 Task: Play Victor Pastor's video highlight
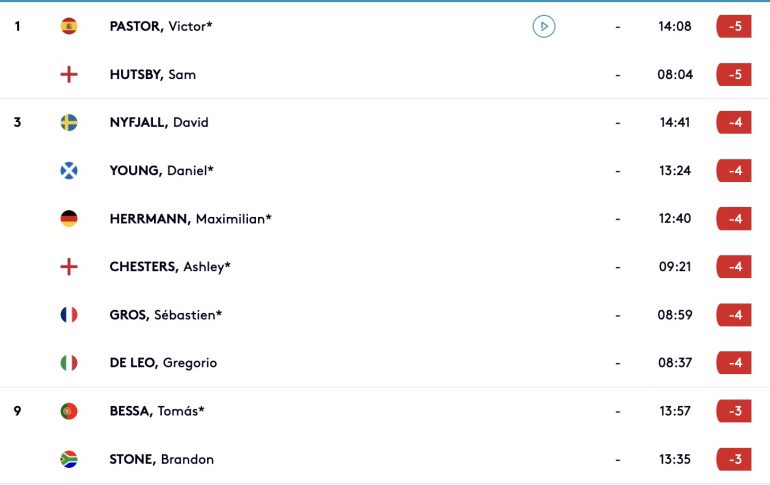click(x=544, y=27)
